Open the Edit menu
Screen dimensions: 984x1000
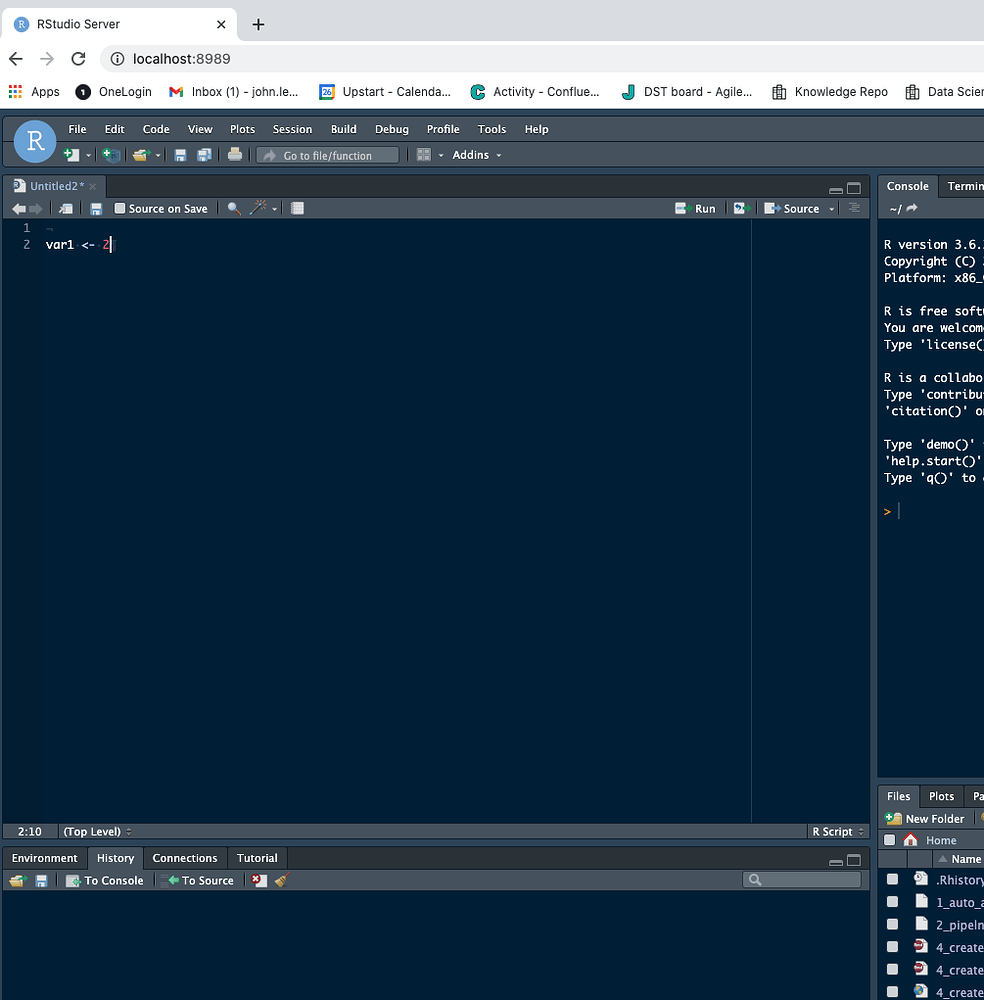tap(114, 129)
